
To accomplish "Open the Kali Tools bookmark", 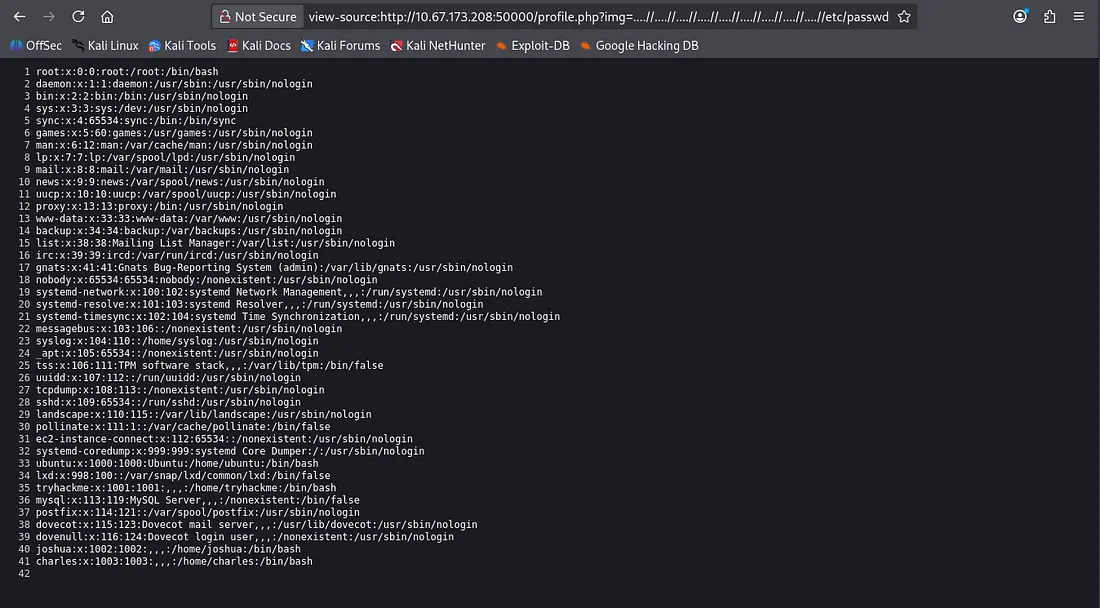I will pyautogui.click(x=182, y=46).
